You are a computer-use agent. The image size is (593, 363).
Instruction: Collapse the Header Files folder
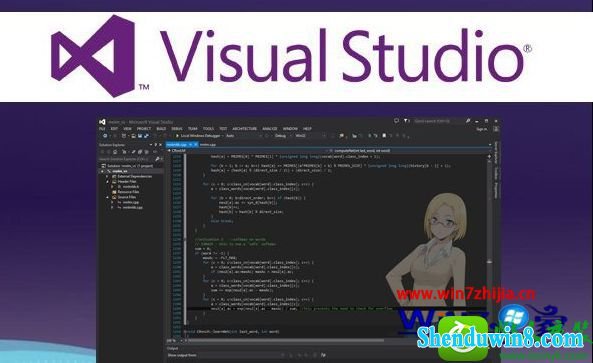tap(107, 182)
